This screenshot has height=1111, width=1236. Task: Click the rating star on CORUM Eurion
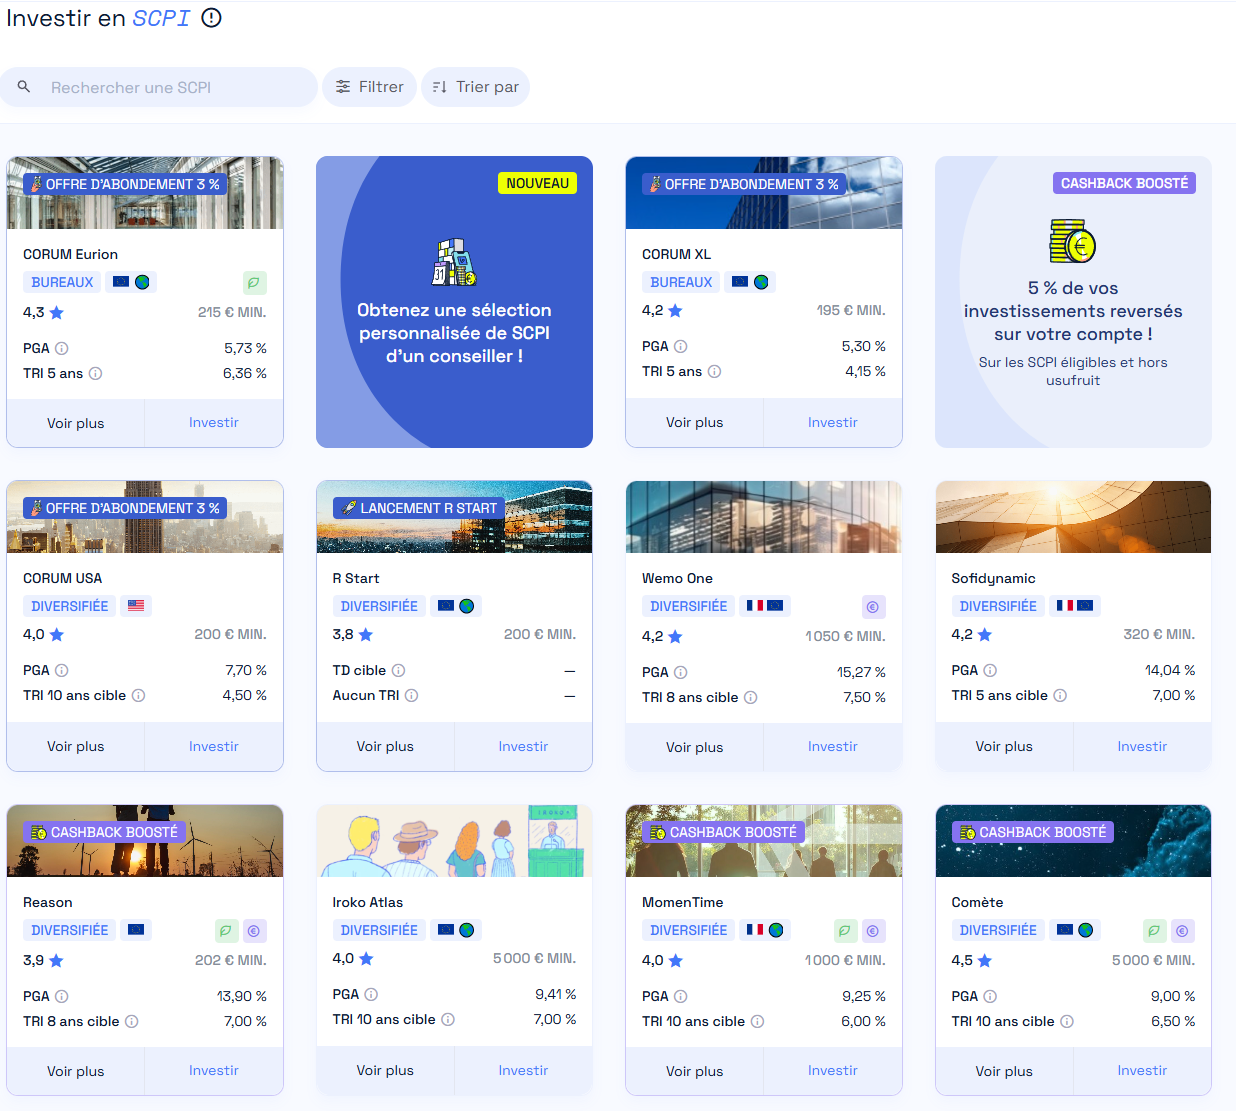point(56,312)
